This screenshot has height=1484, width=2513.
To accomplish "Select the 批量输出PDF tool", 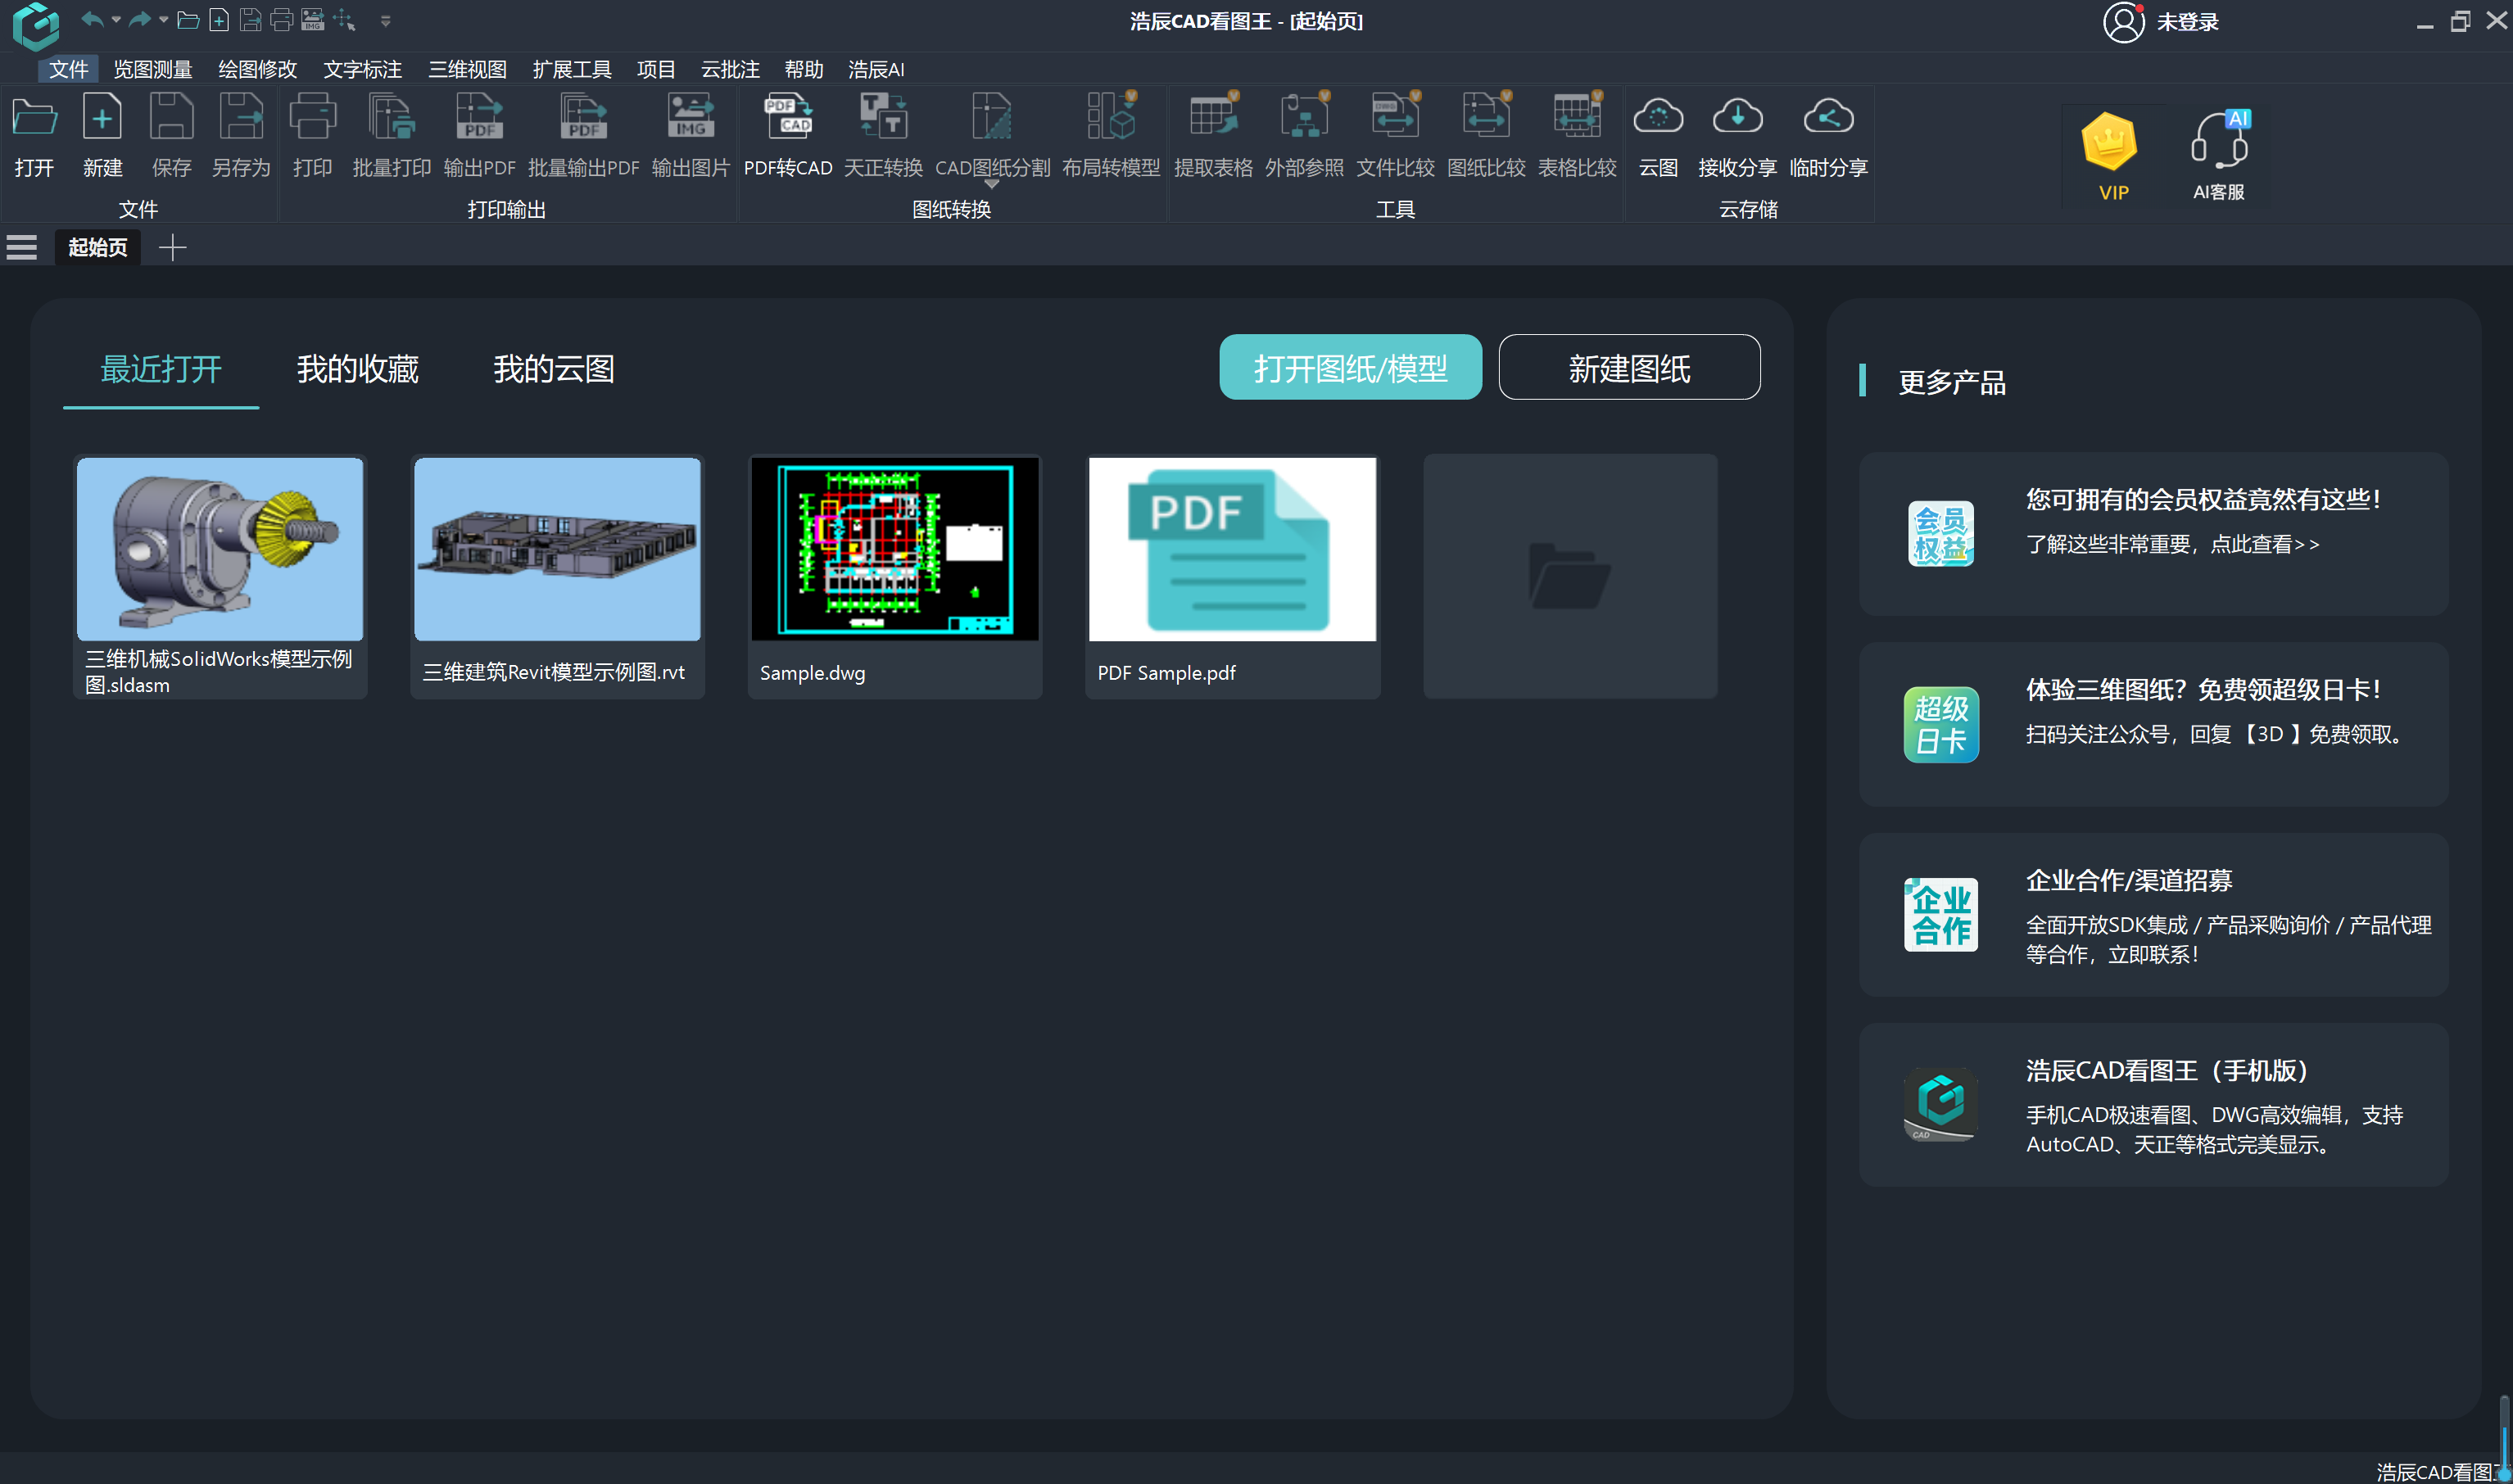I will [583, 135].
